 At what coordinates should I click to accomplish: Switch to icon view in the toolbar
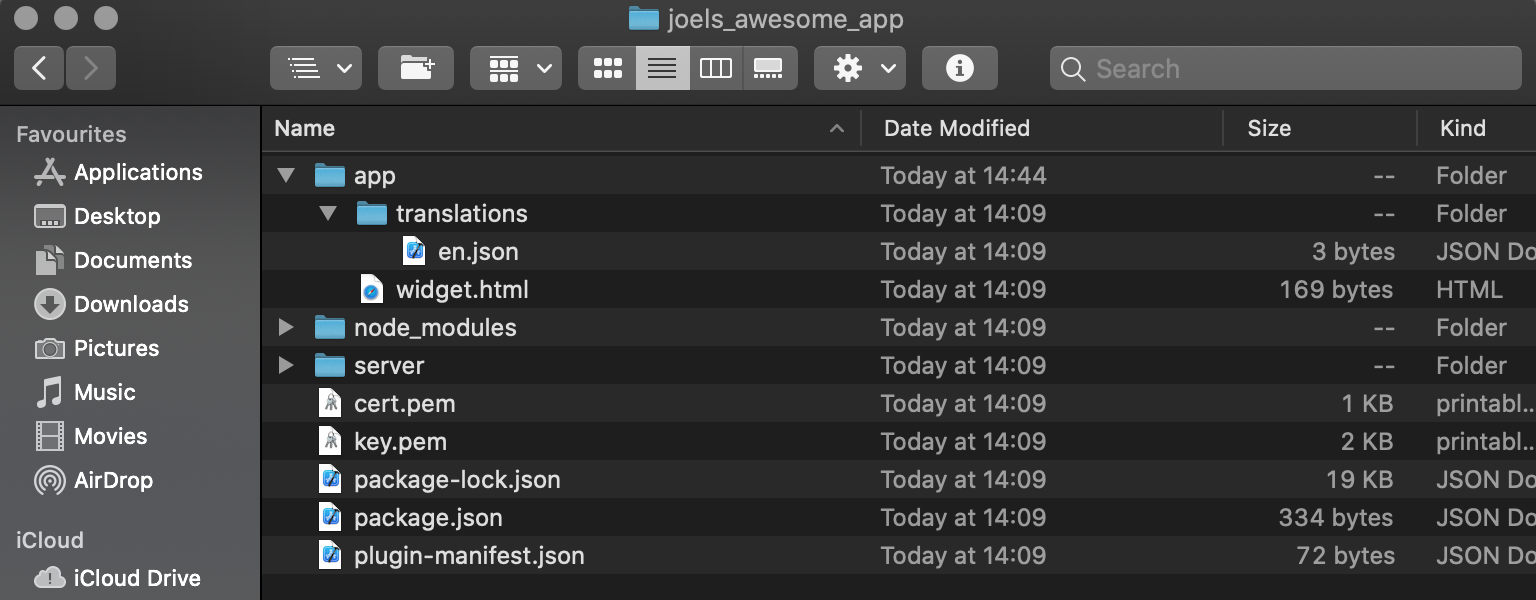coord(607,68)
